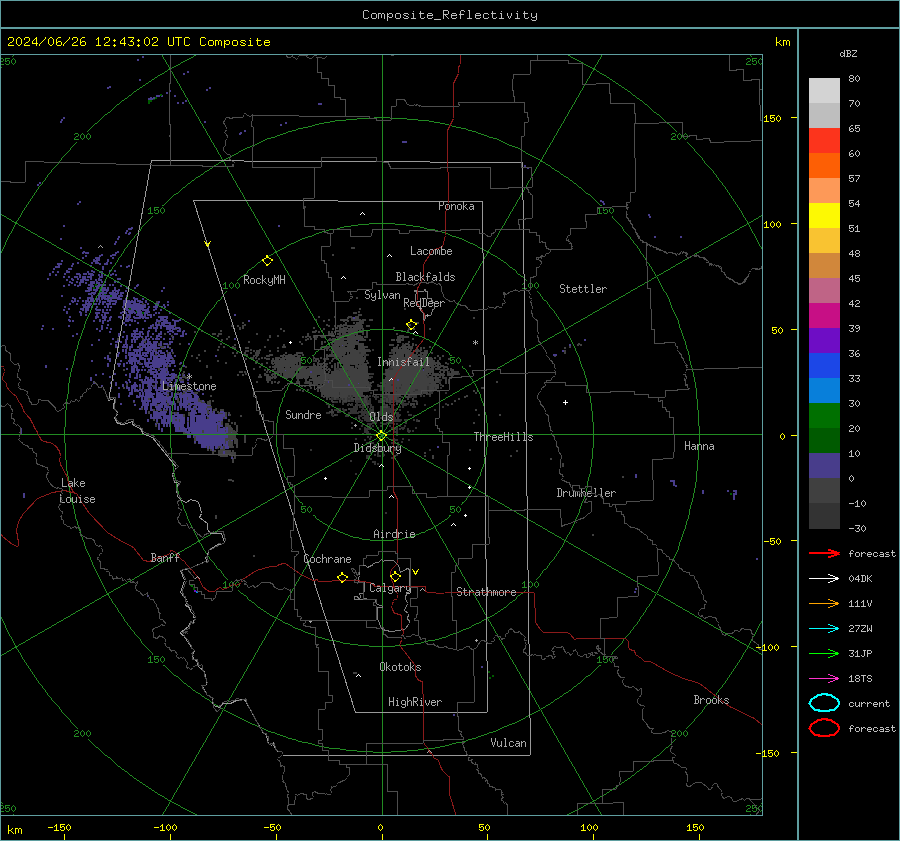Screen dimensions: 900x841
Task: Click the Okotoks city label
Action: pyautogui.click(x=400, y=667)
